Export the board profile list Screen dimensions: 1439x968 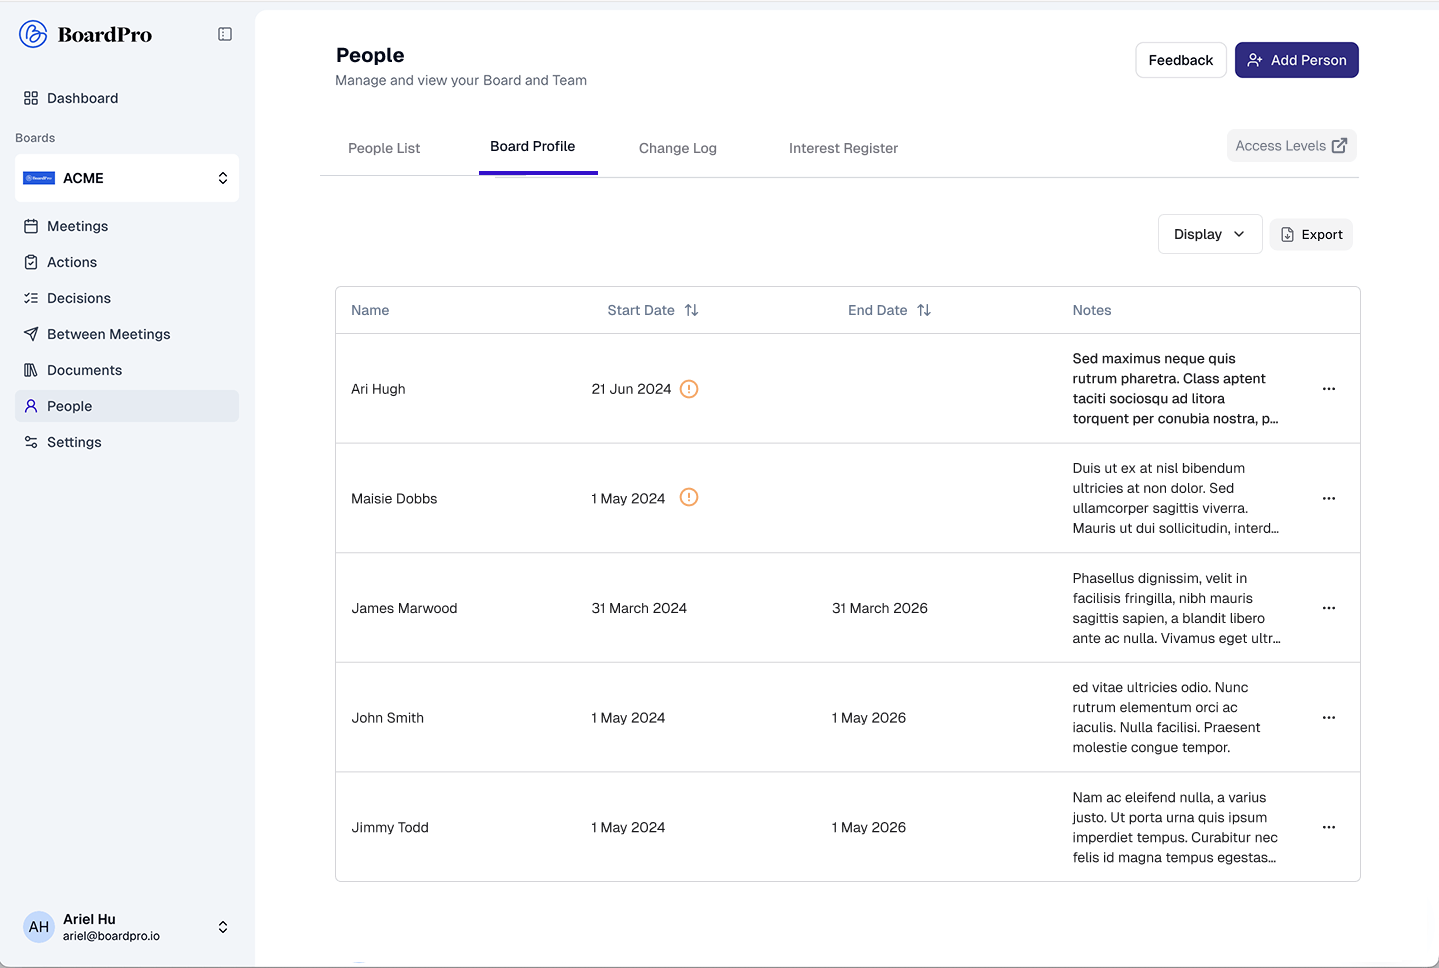(1311, 234)
